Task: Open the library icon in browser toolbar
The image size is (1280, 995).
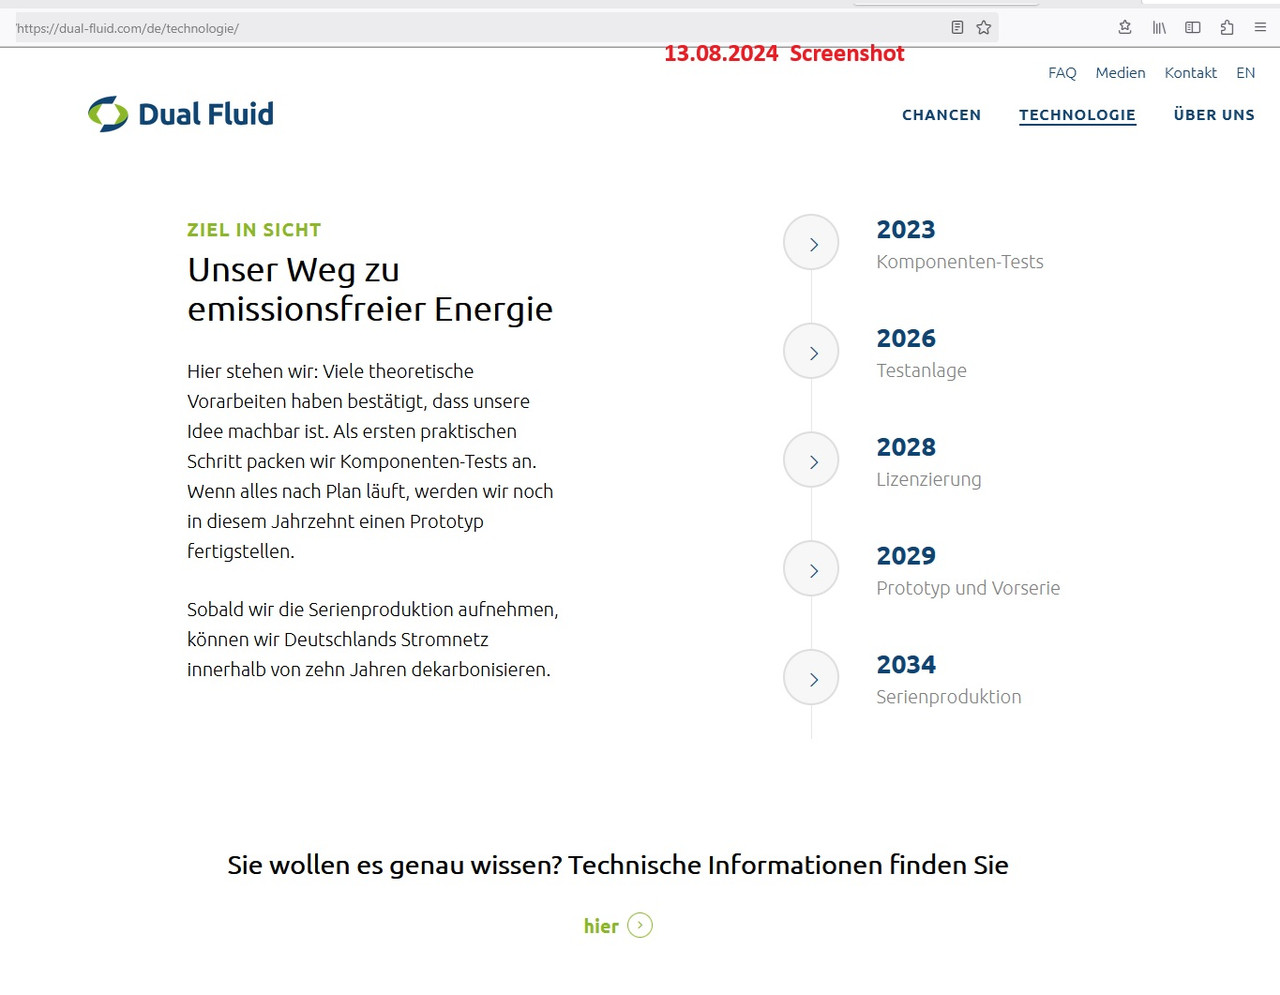Action: (1159, 28)
